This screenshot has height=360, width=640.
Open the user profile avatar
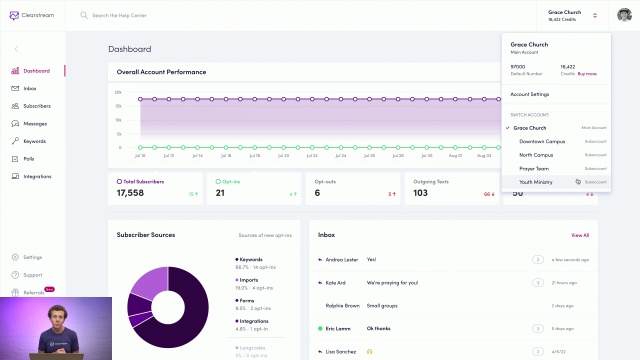click(x=624, y=15)
